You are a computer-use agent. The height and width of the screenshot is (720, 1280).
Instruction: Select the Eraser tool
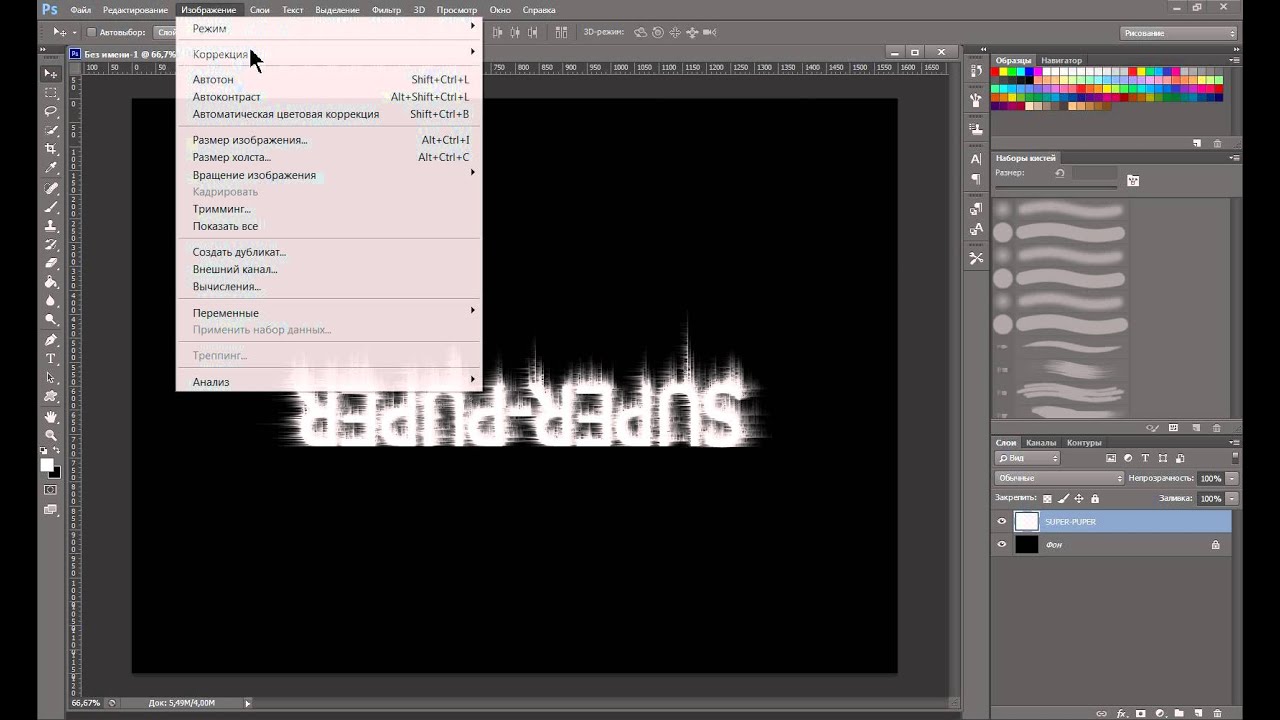(51, 264)
